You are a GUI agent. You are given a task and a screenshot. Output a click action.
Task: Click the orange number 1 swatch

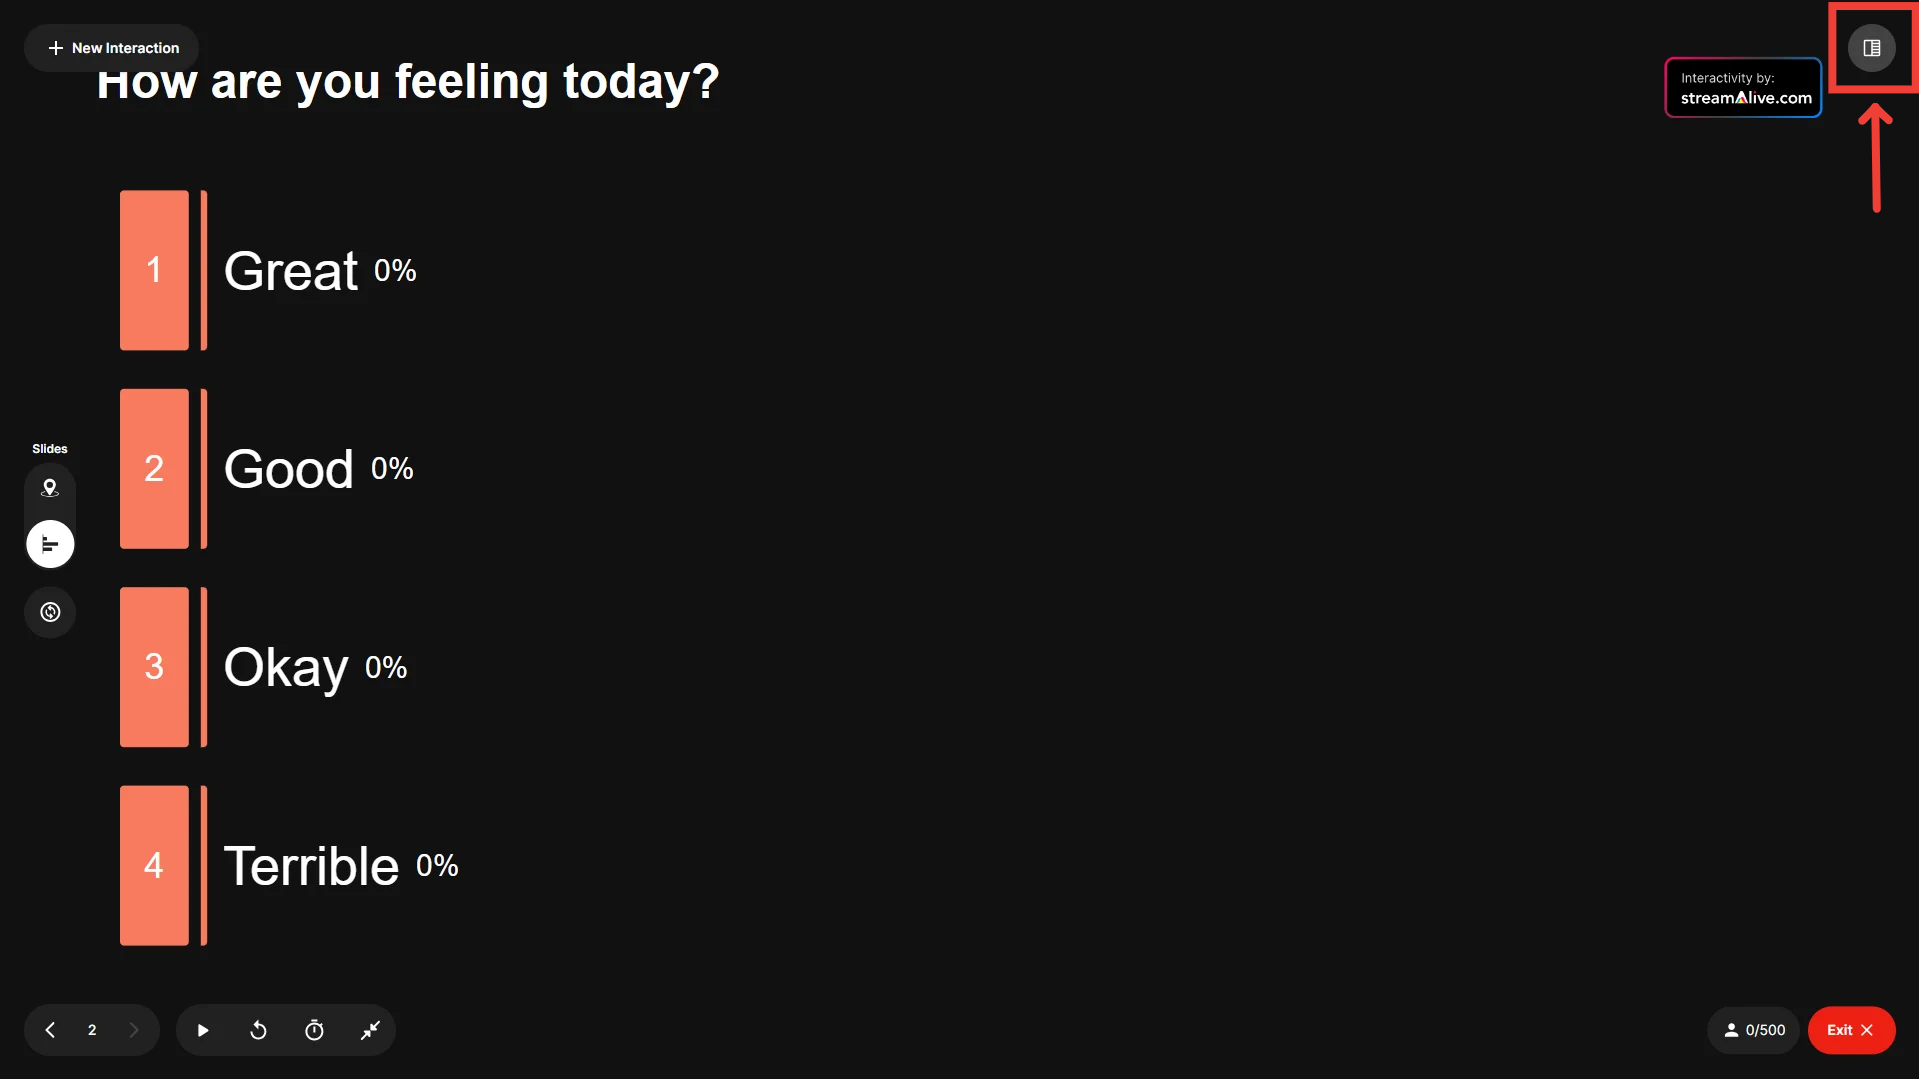coord(154,270)
